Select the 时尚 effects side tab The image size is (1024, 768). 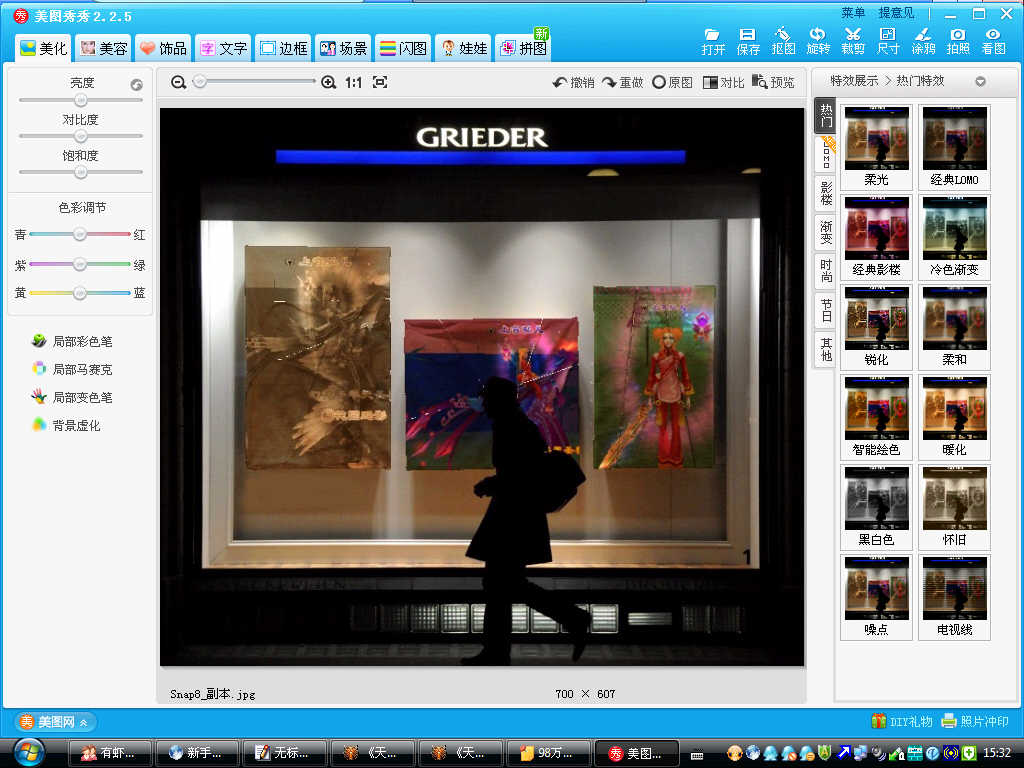click(x=826, y=270)
